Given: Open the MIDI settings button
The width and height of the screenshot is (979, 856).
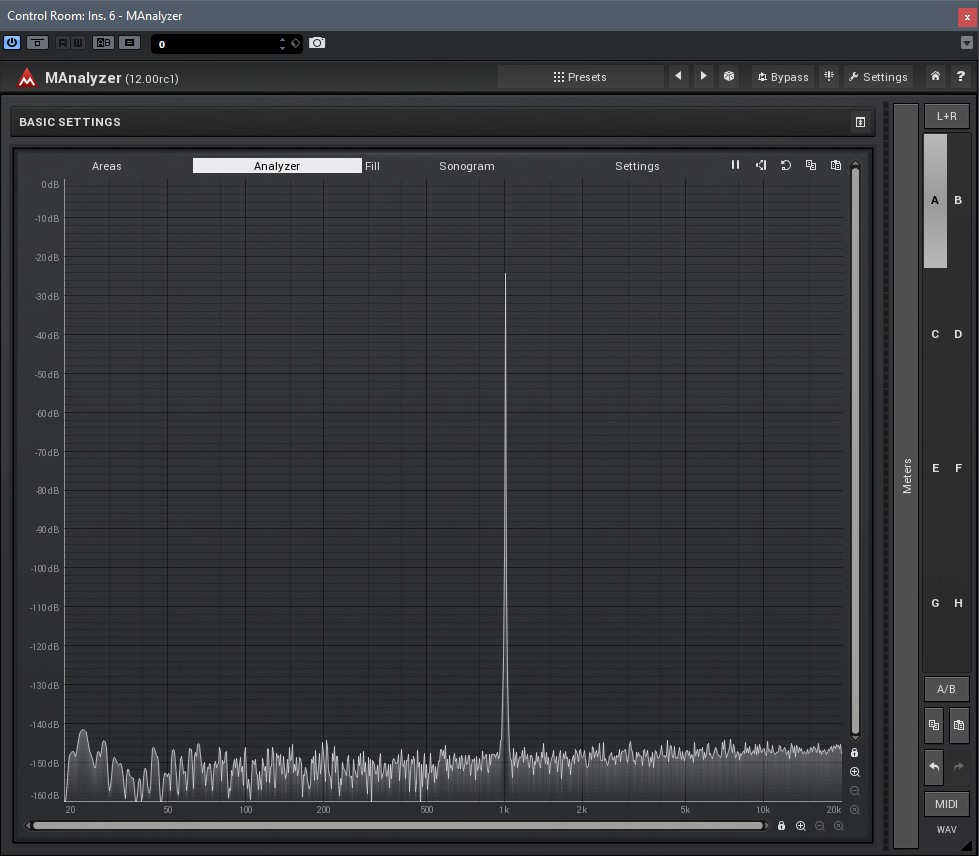Looking at the screenshot, I should pos(947,804).
